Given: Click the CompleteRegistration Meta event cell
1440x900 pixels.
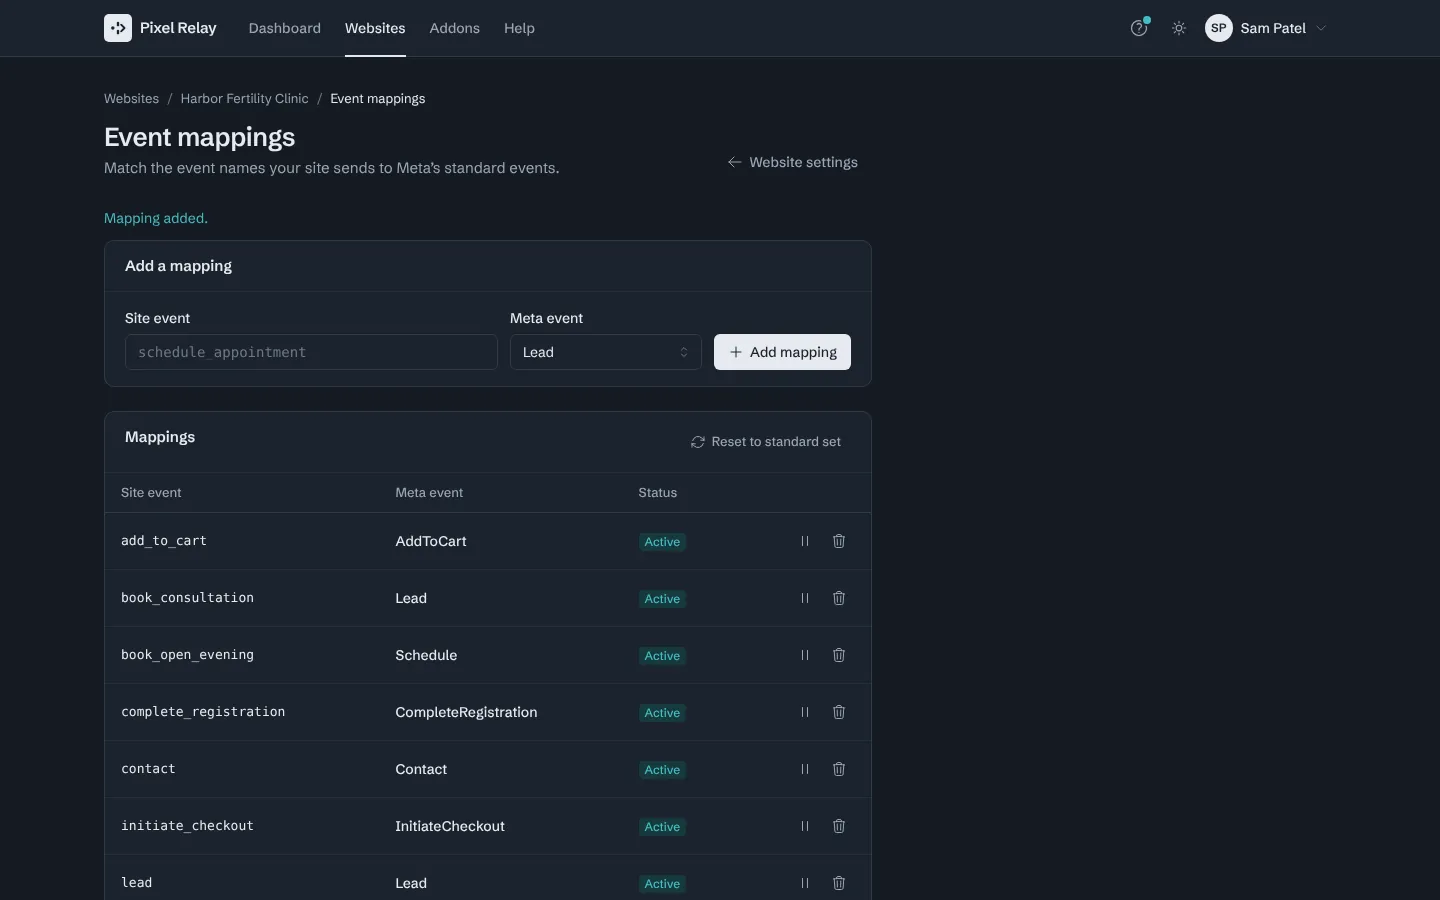Looking at the screenshot, I should click(466, 712).
